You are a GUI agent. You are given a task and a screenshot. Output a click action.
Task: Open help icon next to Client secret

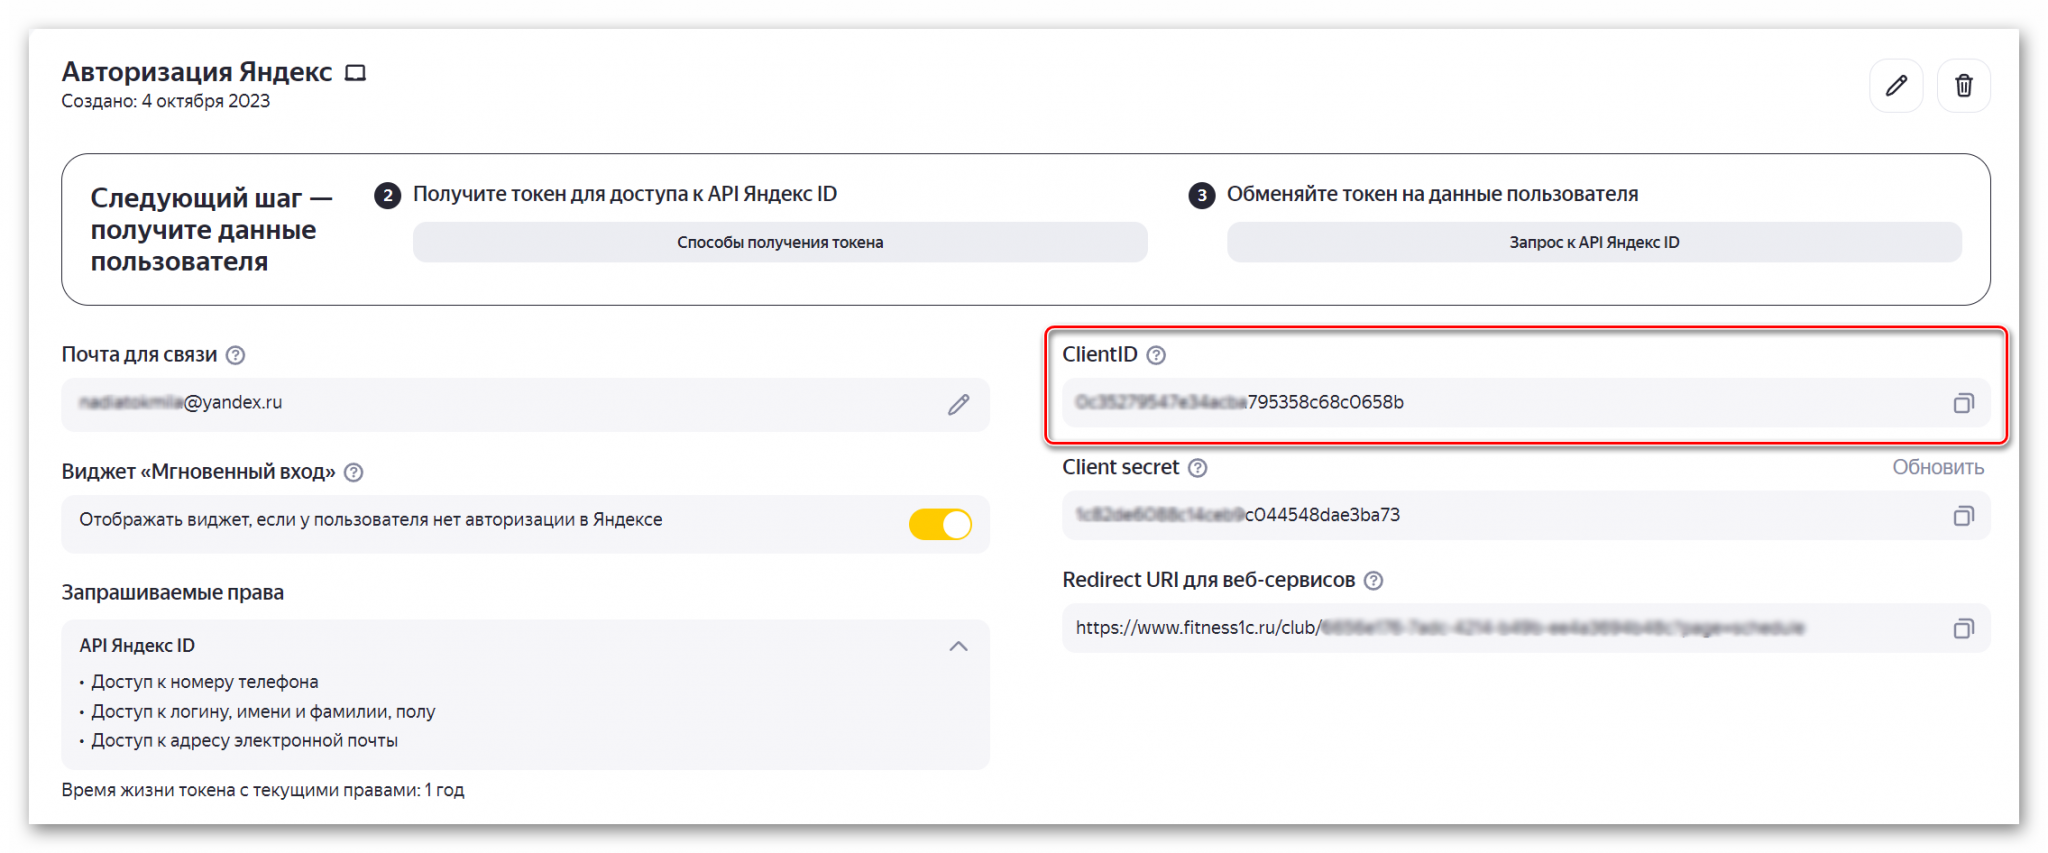pos(1198,468)
